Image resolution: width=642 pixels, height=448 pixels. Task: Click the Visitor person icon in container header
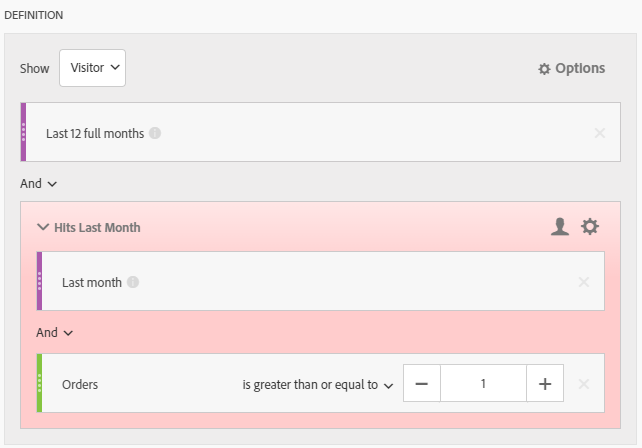coord(560,227)
